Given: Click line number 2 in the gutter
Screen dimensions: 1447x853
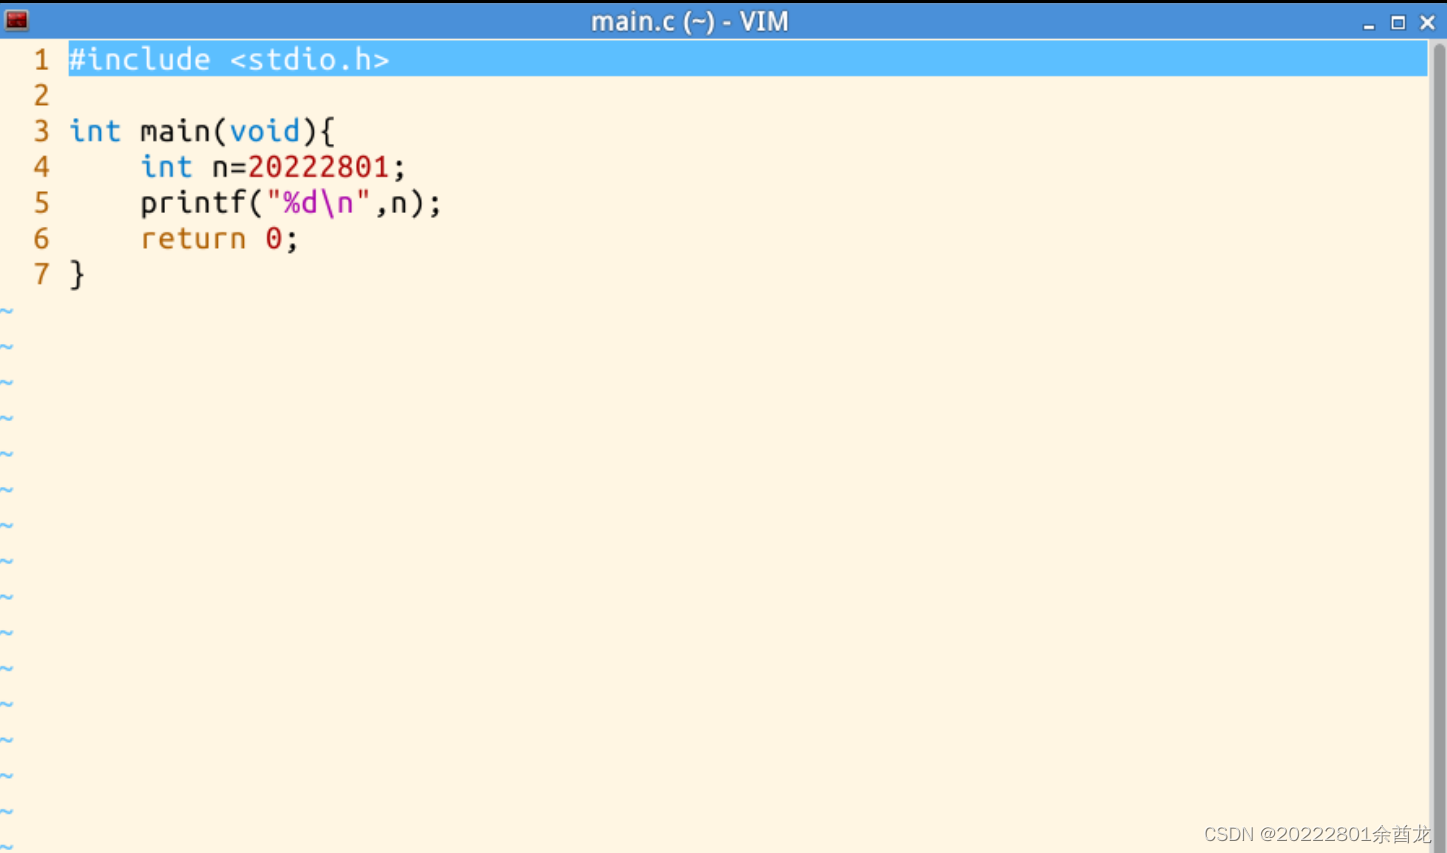Looking at the screenshot, I should click(x=41, y=96).
